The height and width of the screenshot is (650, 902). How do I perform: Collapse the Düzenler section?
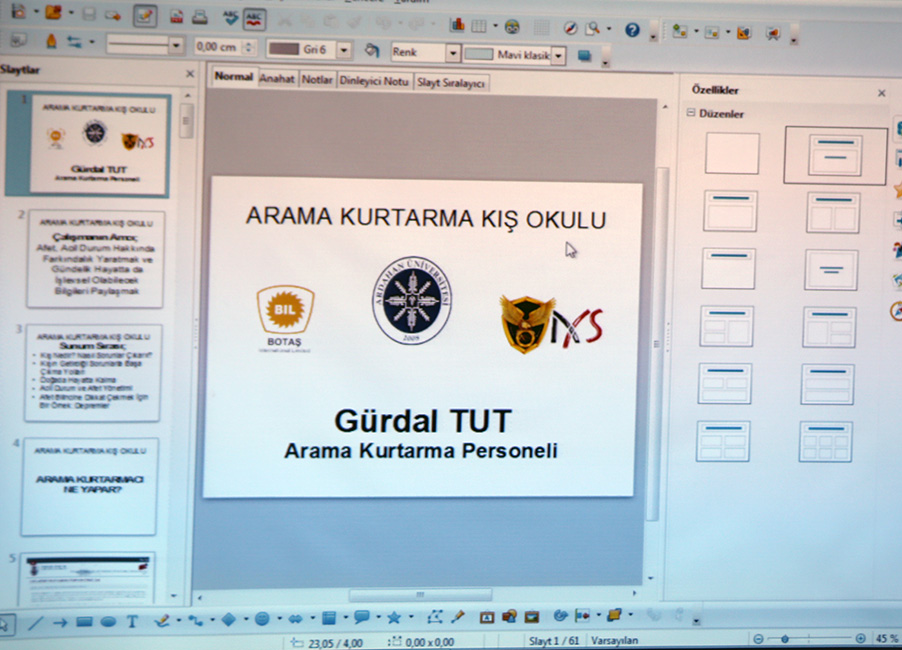[690, 113]
